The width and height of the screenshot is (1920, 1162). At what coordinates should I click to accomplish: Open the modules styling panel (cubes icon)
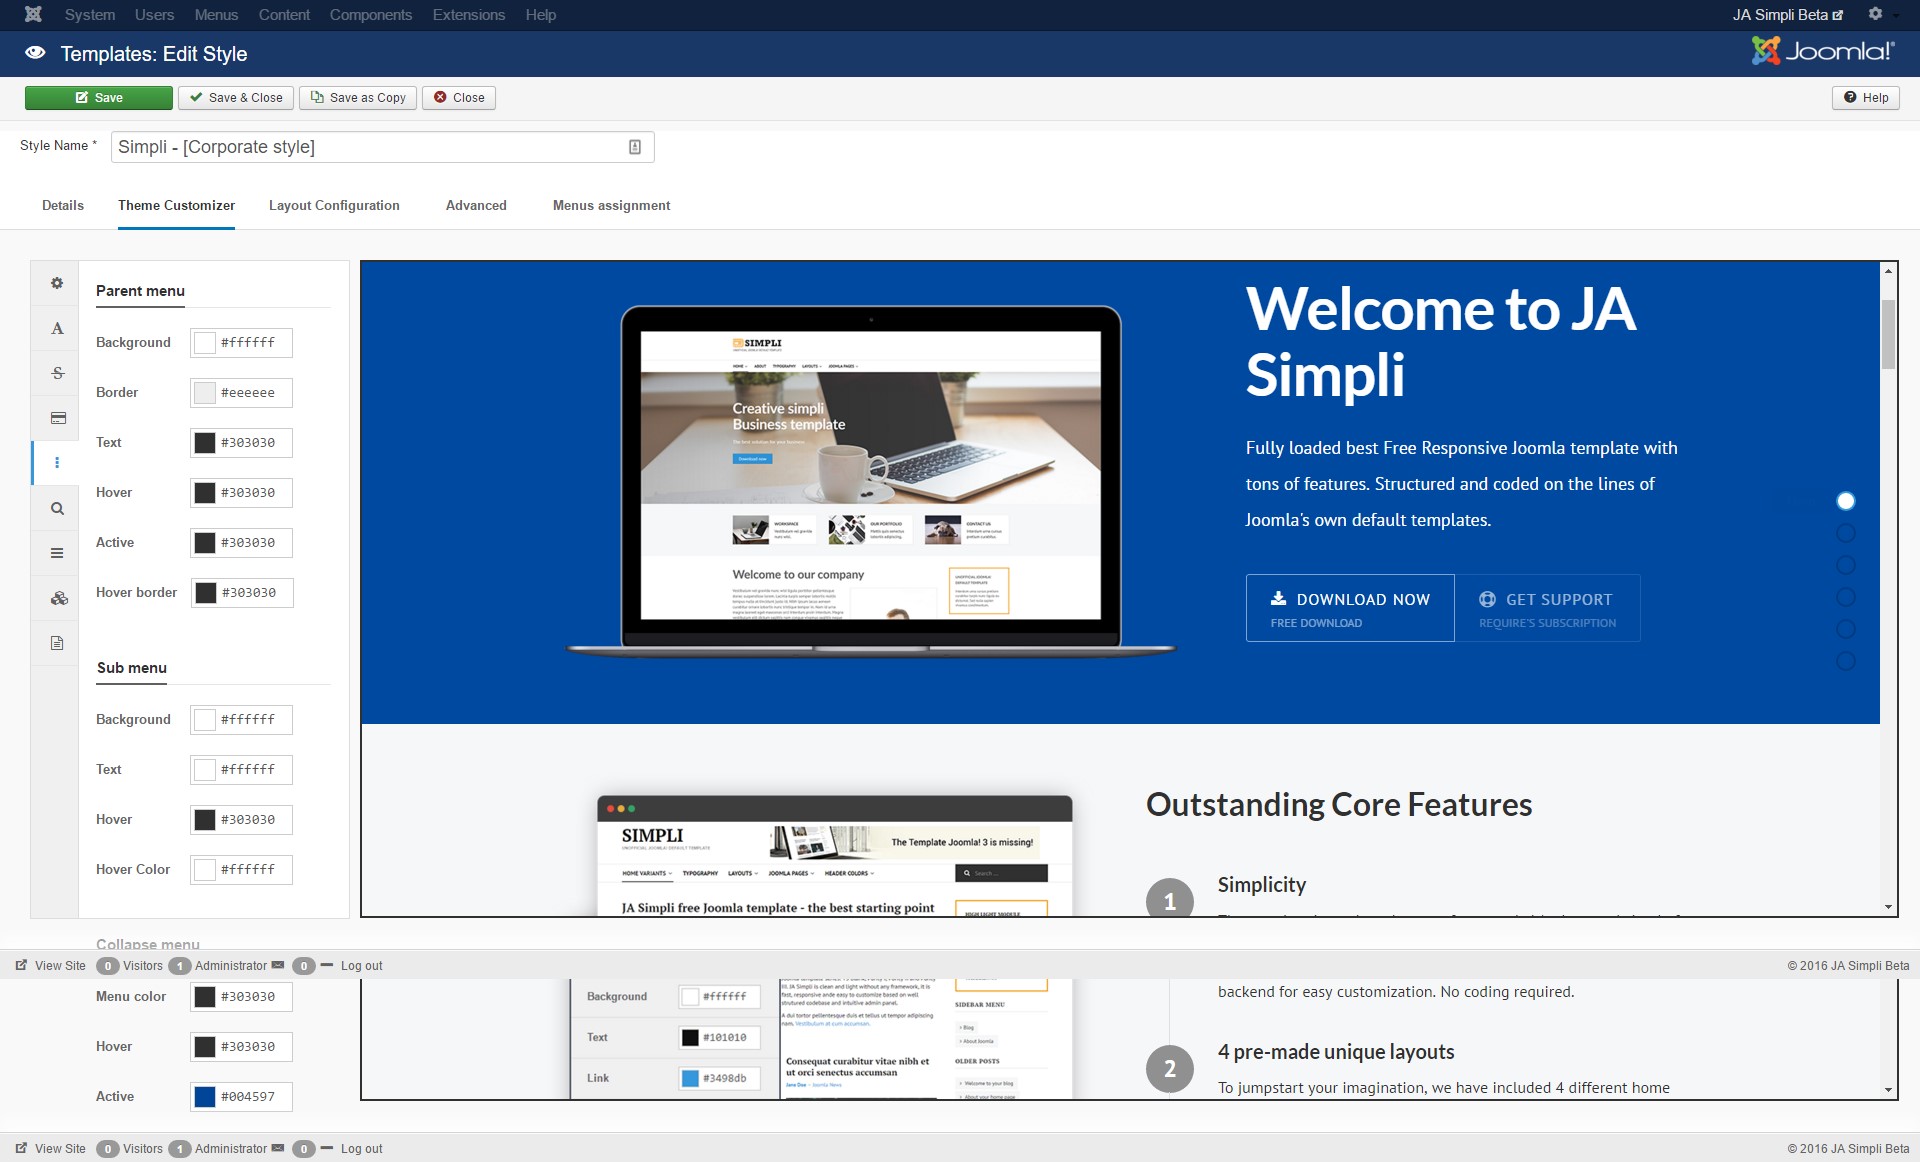[57, 598]
